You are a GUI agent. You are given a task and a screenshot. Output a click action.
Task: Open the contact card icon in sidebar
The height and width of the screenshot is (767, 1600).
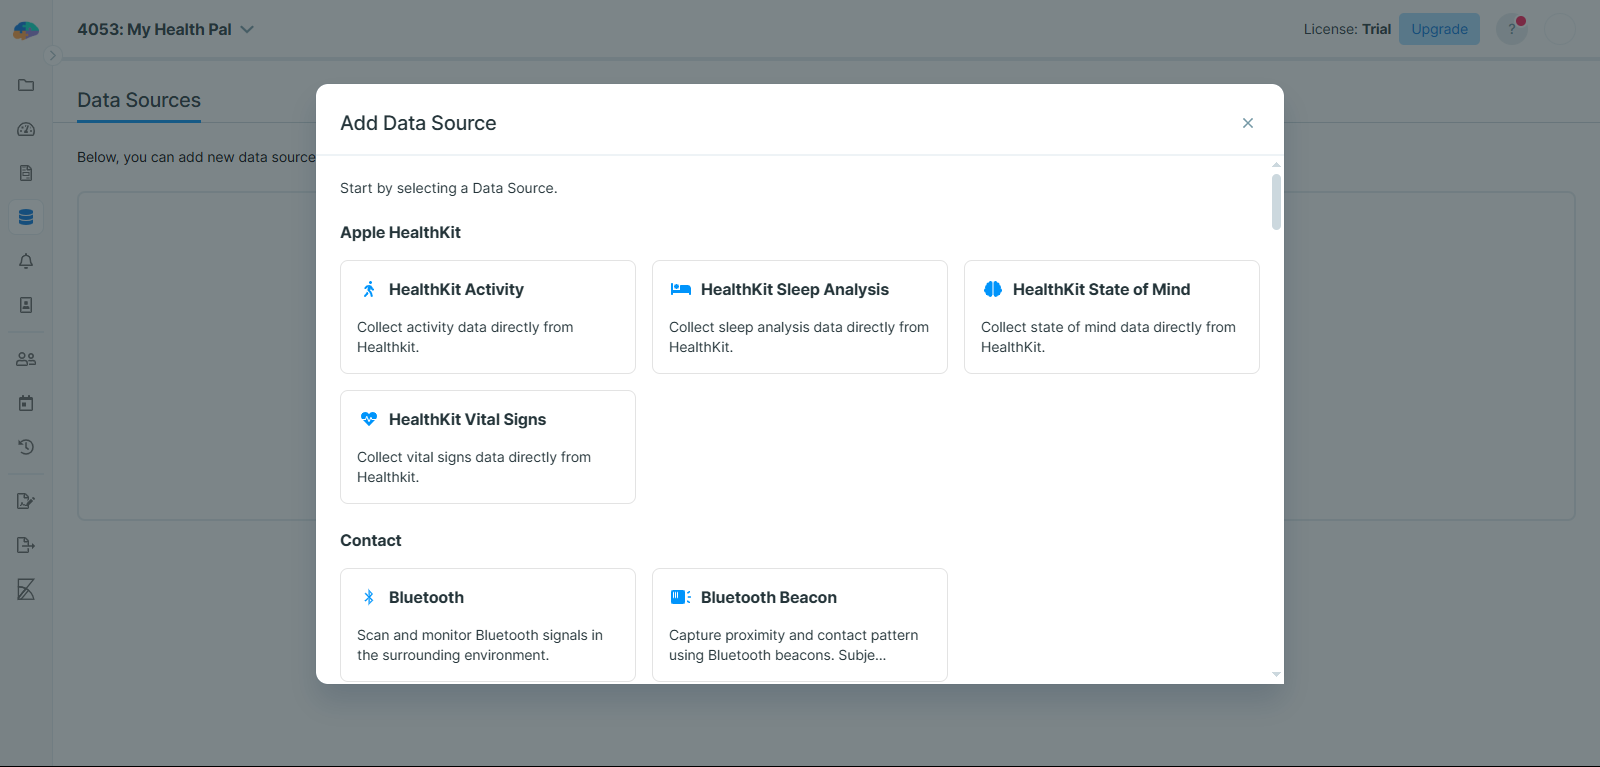(26, 305)
